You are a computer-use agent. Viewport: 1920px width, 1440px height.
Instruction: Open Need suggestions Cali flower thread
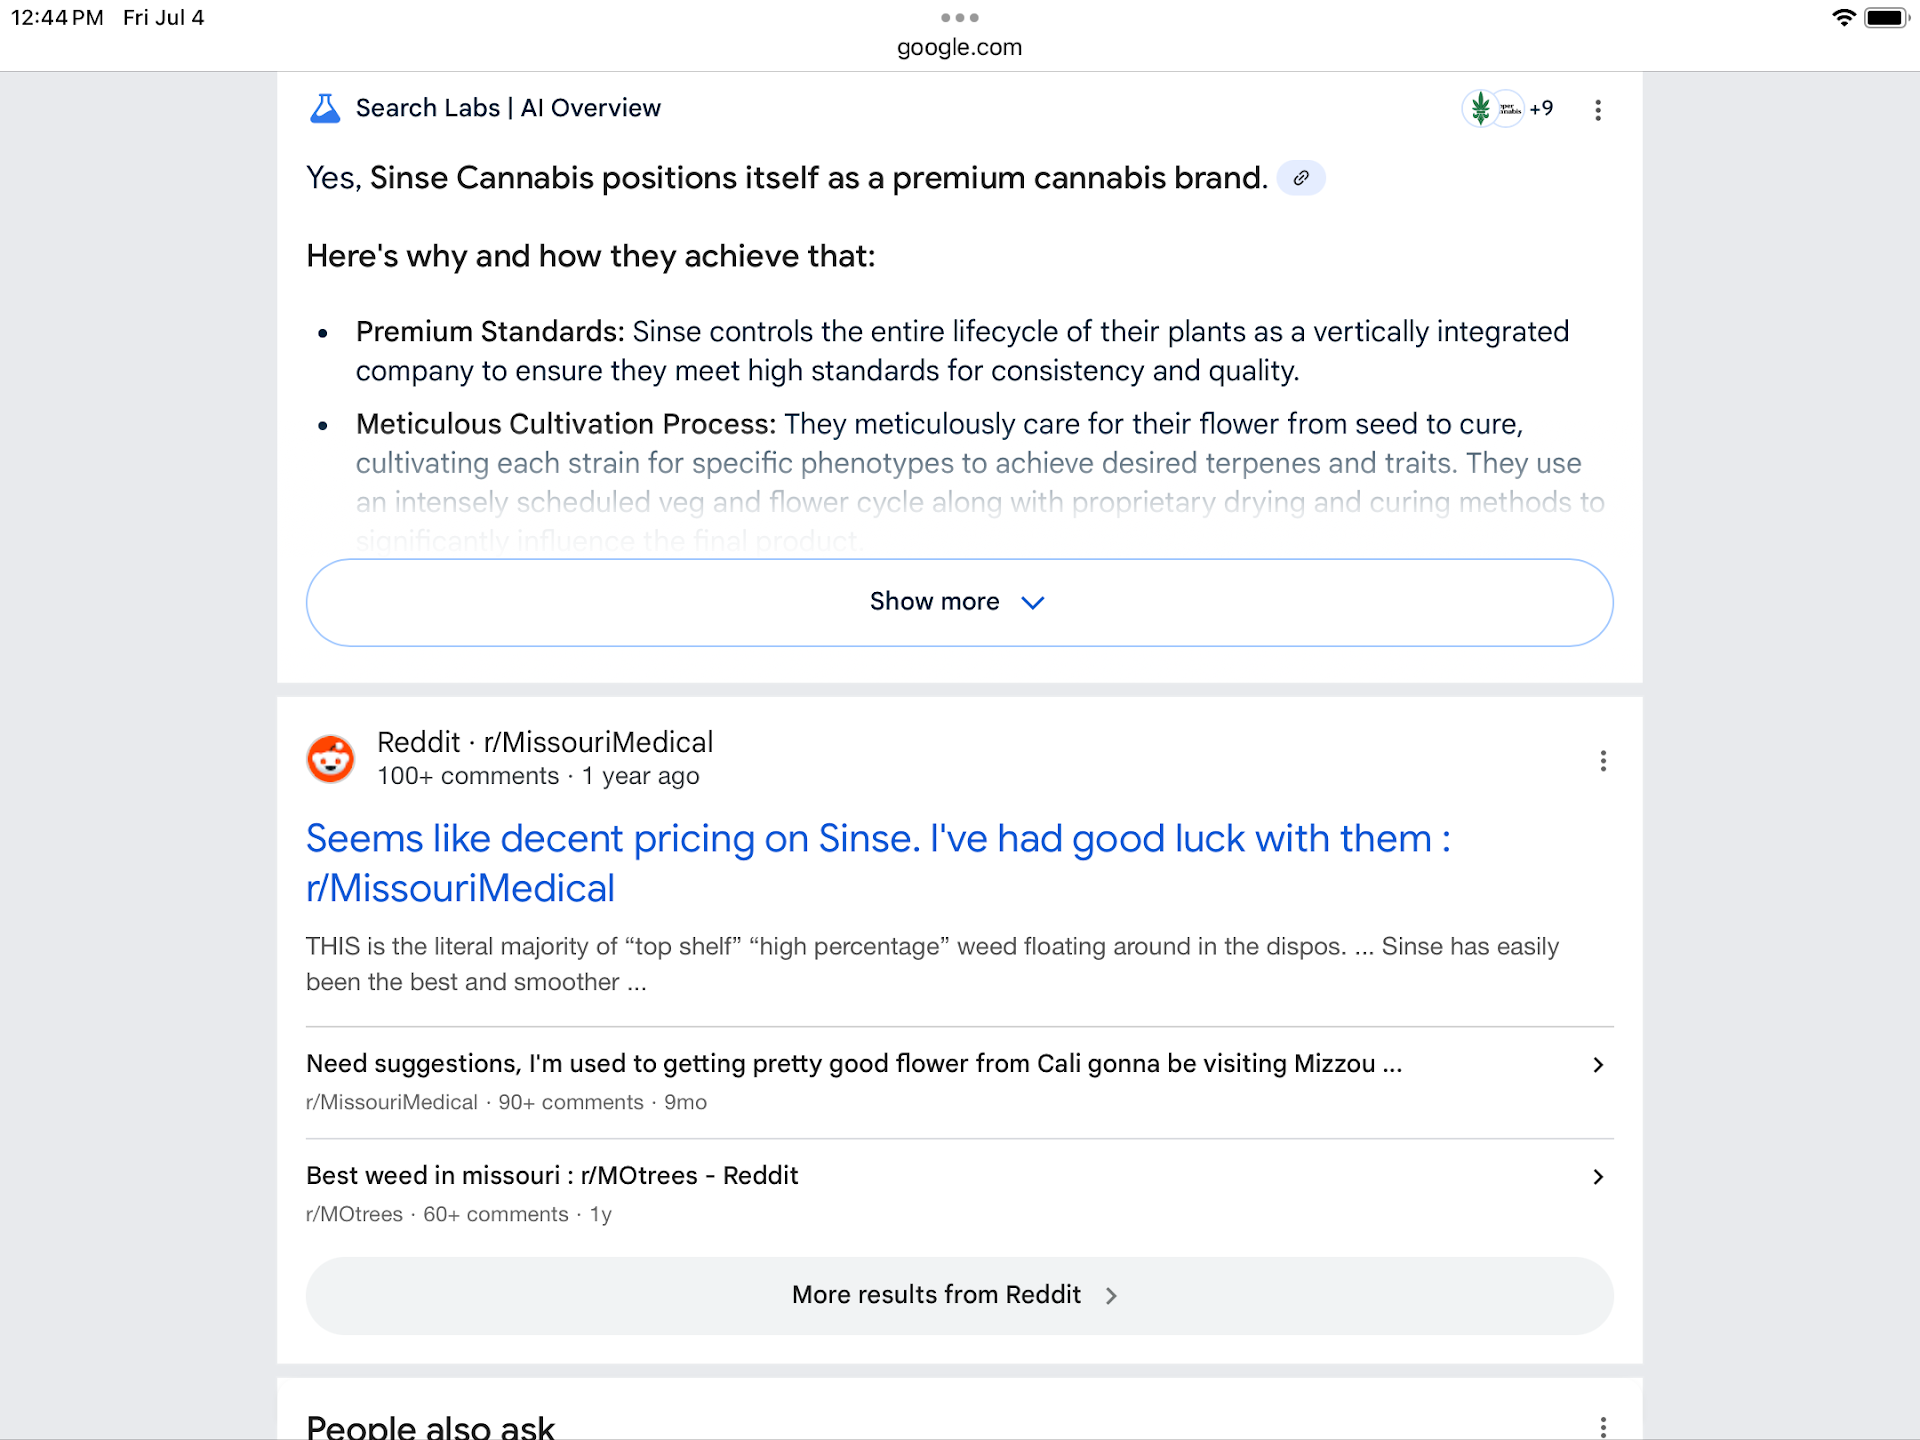coord(853,1064)
